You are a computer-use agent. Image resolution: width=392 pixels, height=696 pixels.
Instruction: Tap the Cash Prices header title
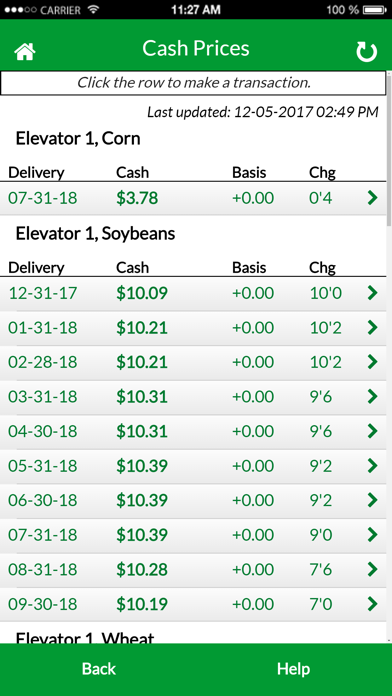click(x=196, y=48)
